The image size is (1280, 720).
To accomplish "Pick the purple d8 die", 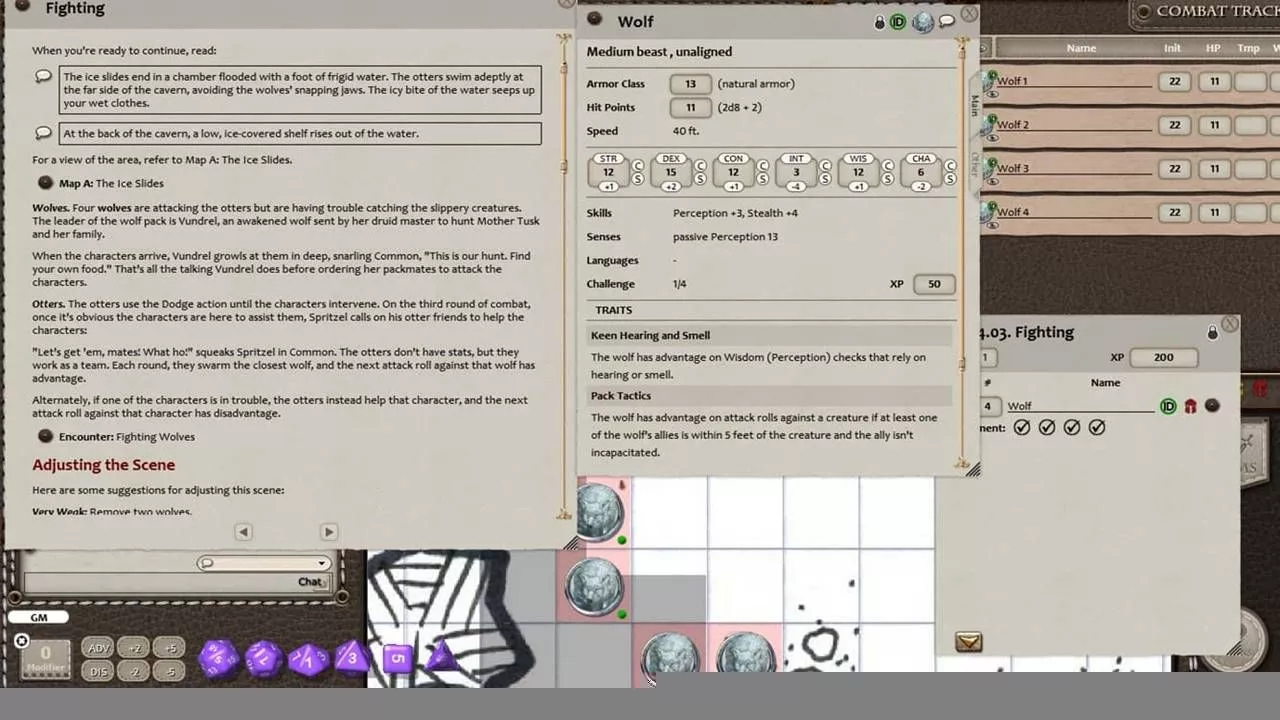I will 352,658.
